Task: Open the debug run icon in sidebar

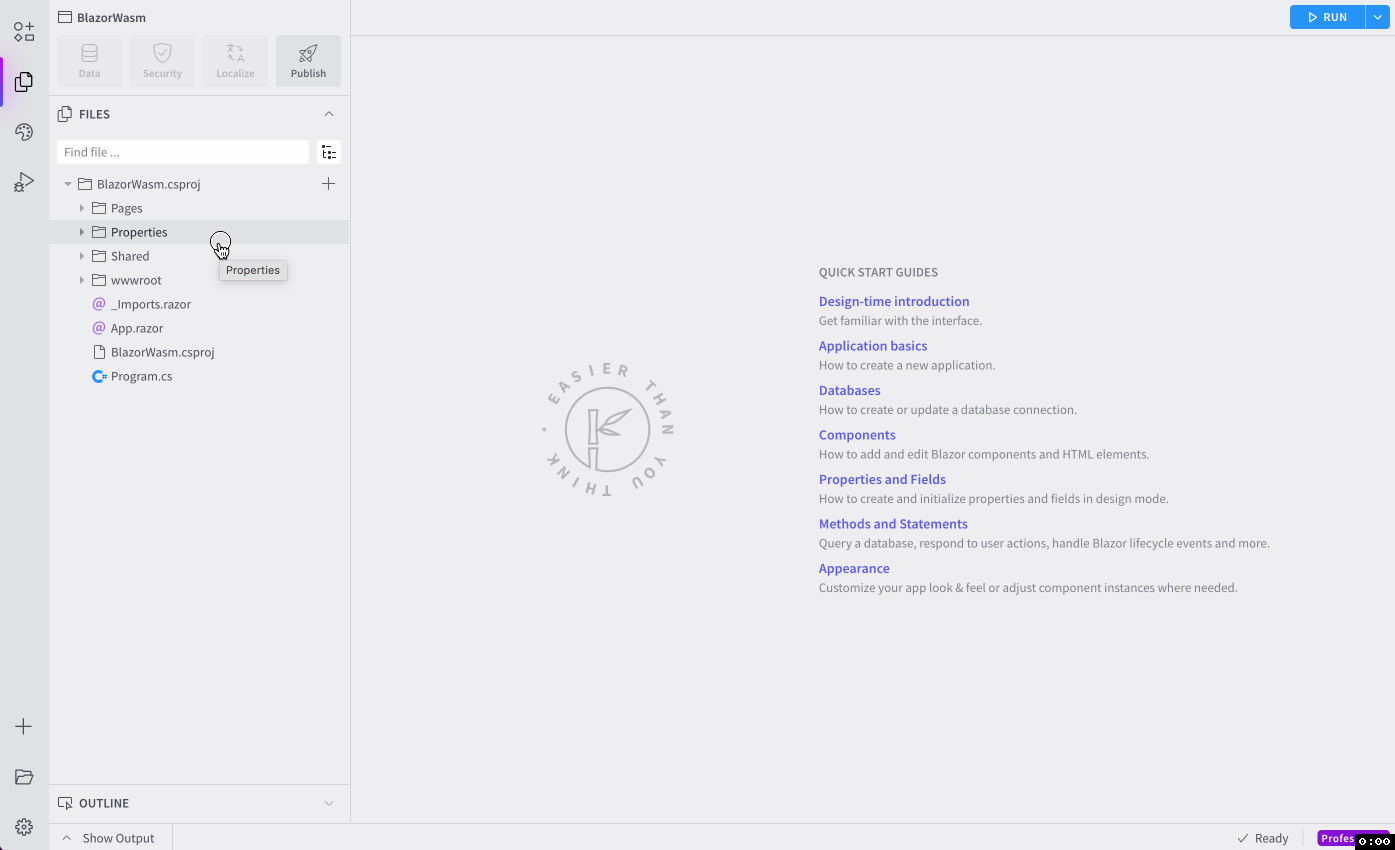Action: pyautogui.click(x=24, y=182)
